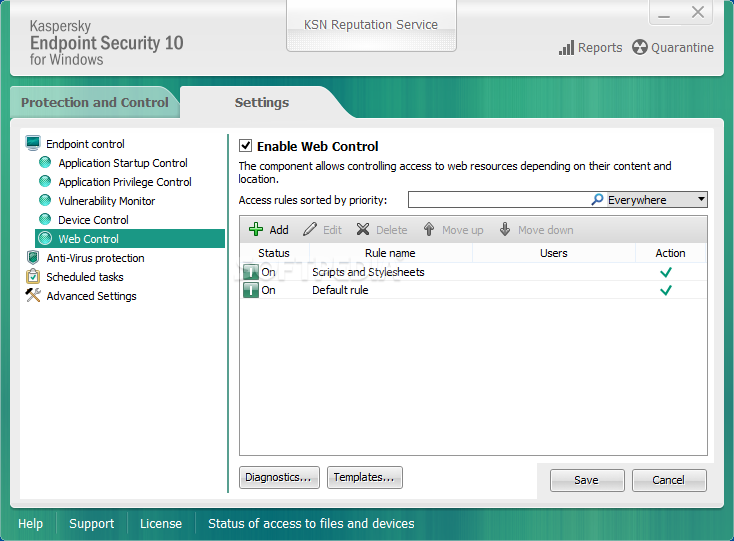The height and width of the screenshot is (541, 734).
Task: Click the Reports bar chart icon
Action: click(x=566, y=47)
